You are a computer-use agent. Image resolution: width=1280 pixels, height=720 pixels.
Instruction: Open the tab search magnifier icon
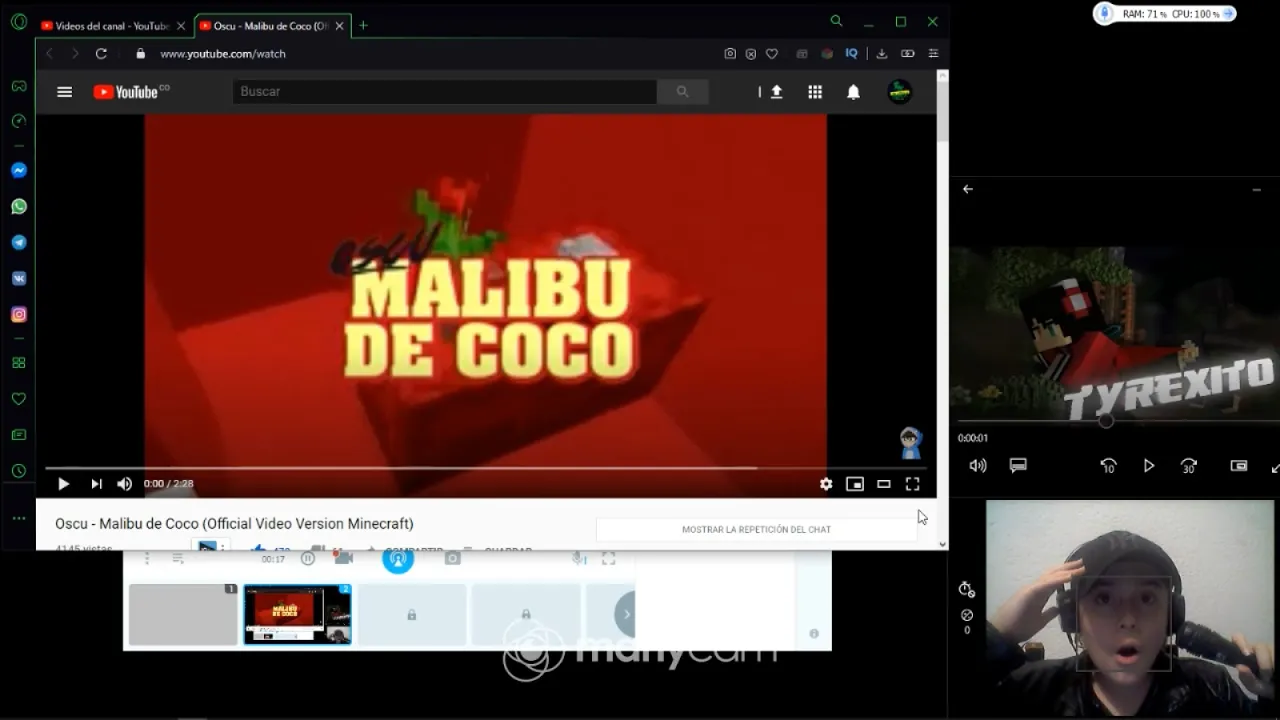[836, 21]
